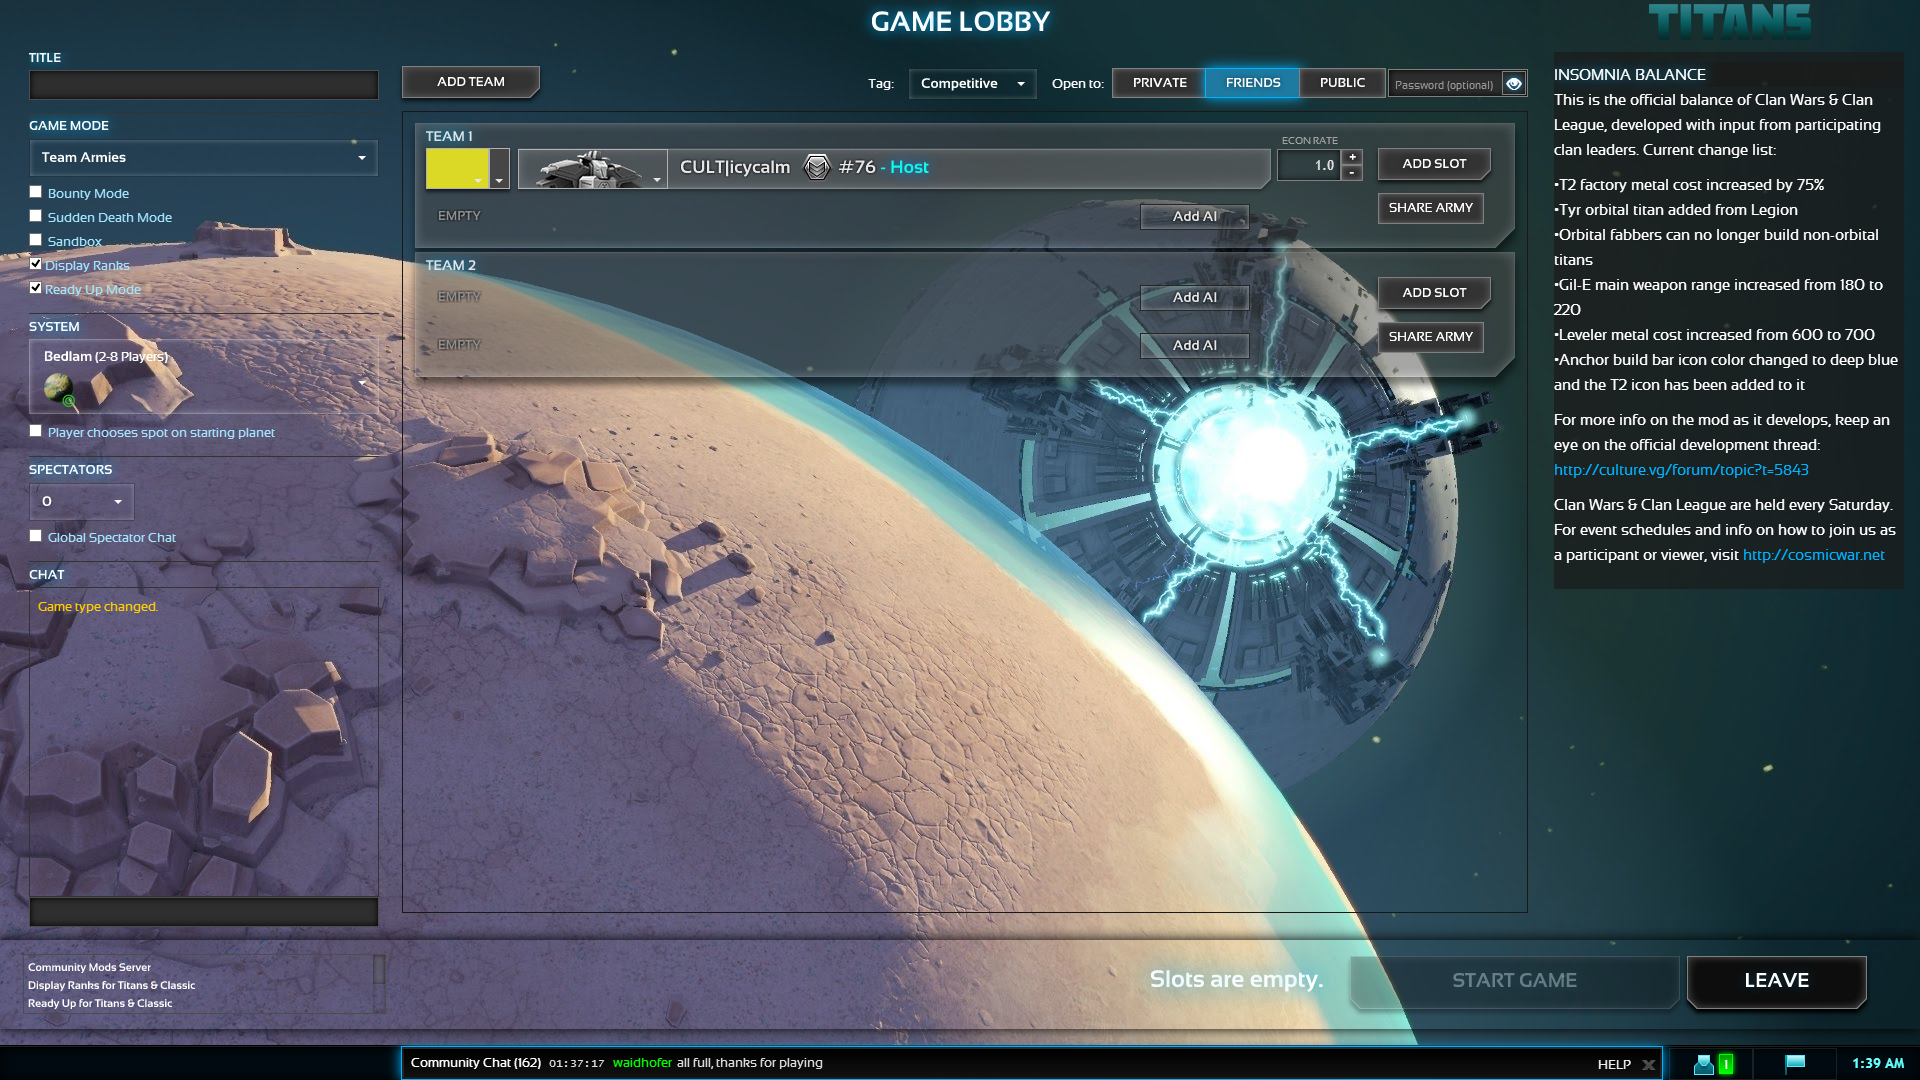Expand the Competitive tag dropdown

[x=972, y=84]
